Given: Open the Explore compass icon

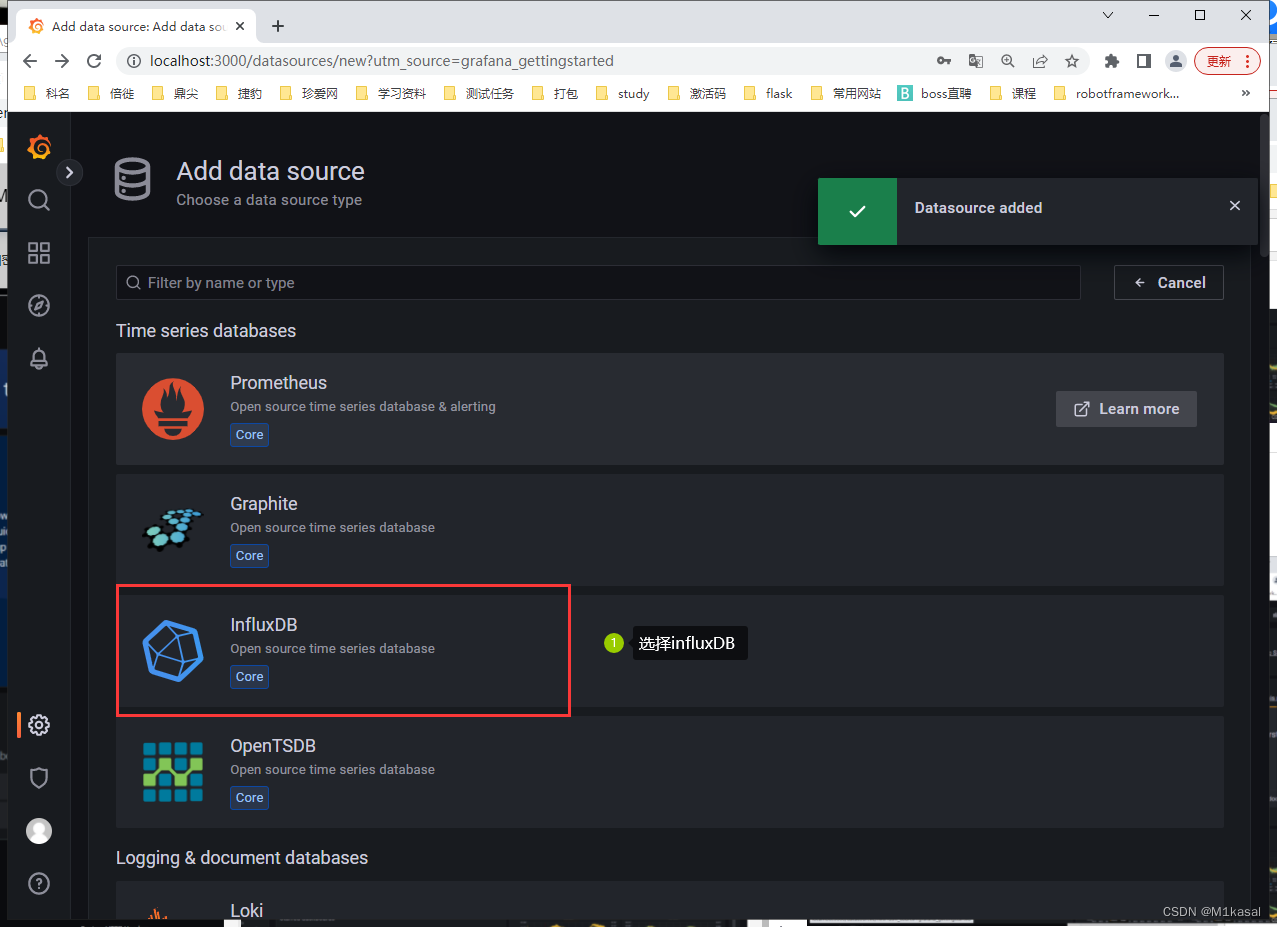Looking at the screenshot, I should pyautogui.click(x=39, y=306).
